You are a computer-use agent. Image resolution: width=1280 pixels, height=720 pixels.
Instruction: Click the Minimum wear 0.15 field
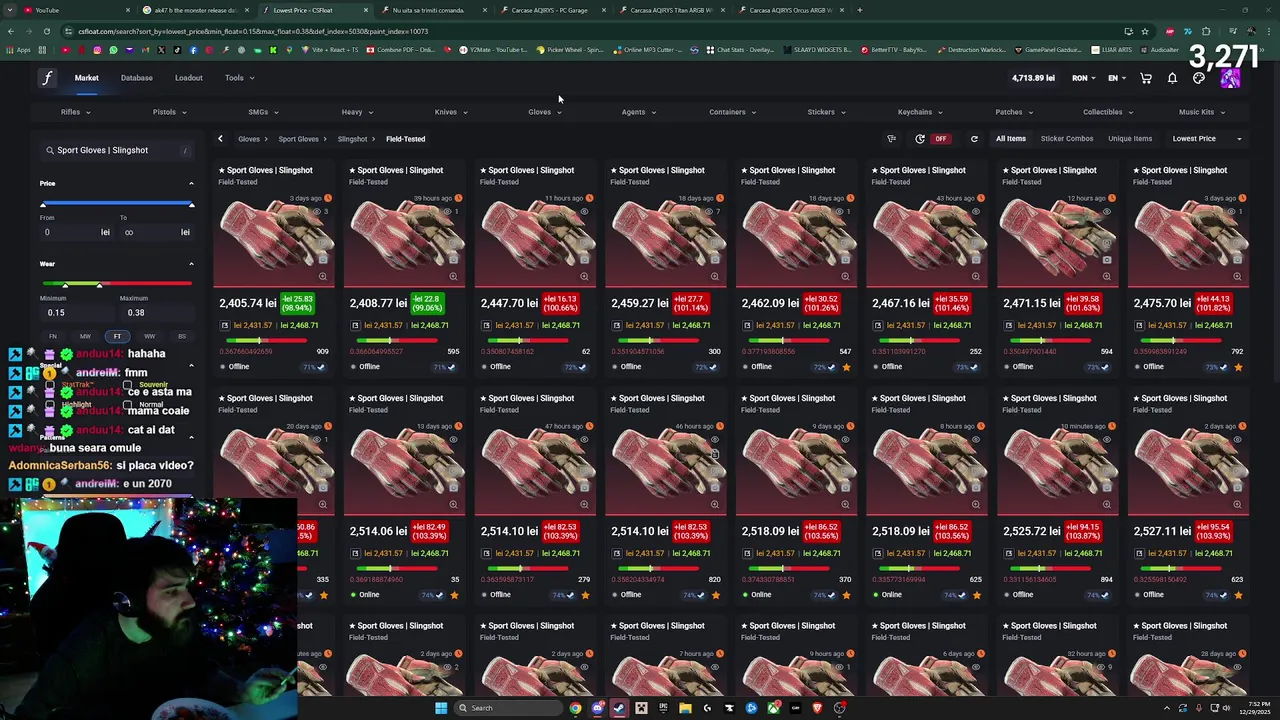(76, 313)
